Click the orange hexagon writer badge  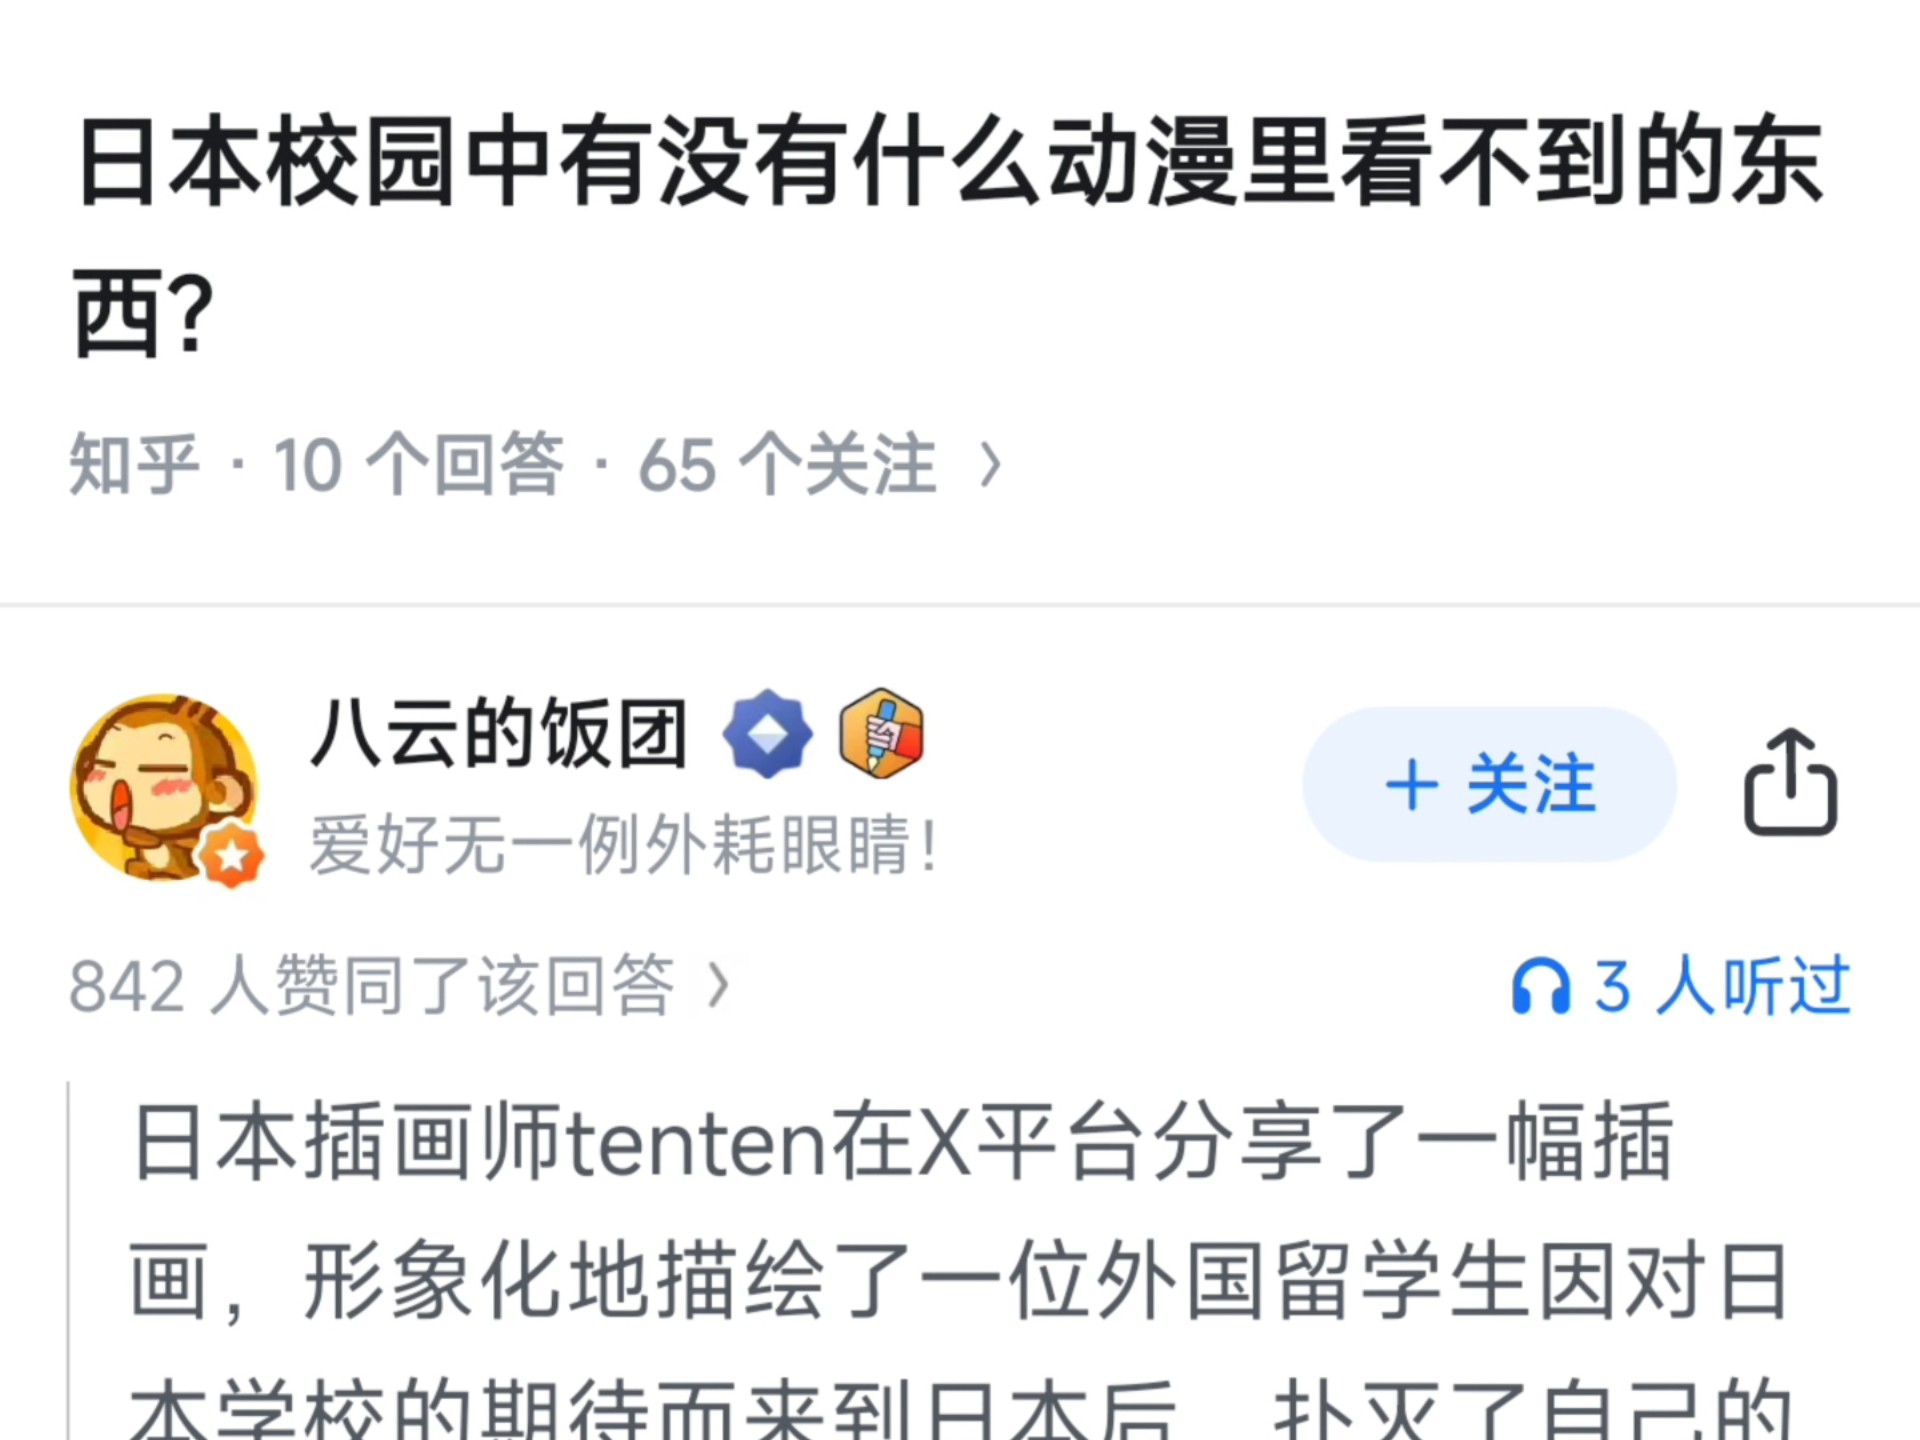click(881, 733)
